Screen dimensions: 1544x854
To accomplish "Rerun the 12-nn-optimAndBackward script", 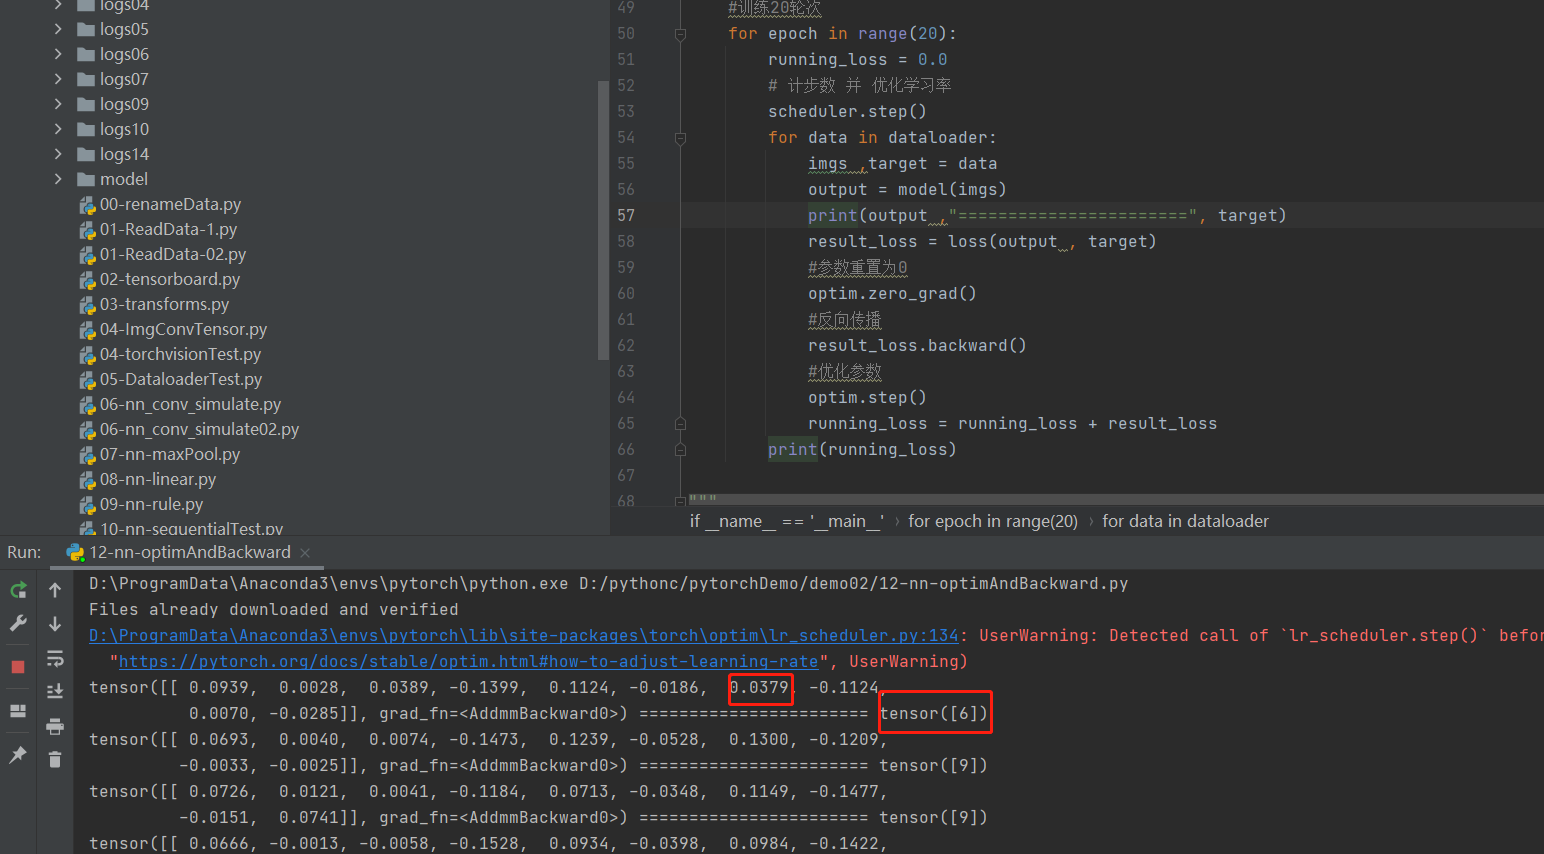I will 18,590.
